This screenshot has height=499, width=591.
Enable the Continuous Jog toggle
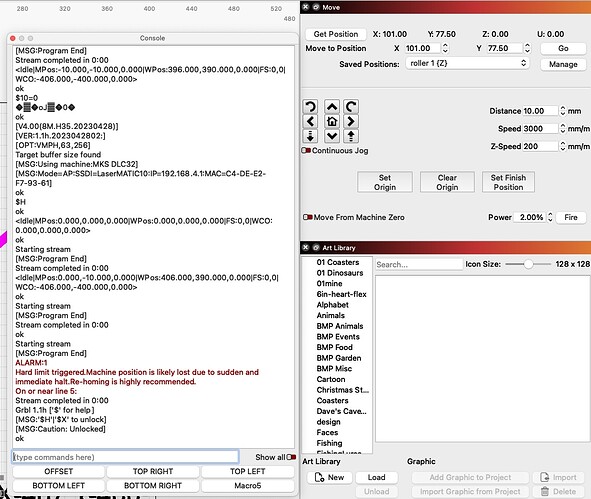coord(306,150)
